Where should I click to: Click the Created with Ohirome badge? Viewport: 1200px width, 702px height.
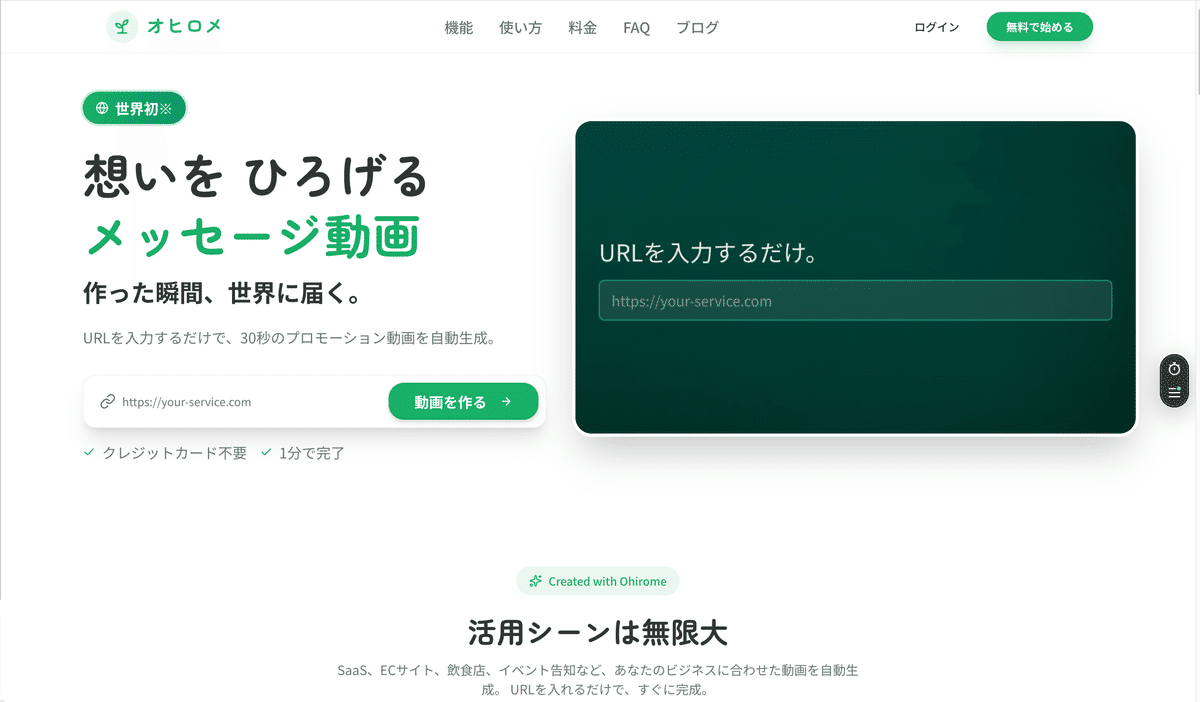point(598,581)
